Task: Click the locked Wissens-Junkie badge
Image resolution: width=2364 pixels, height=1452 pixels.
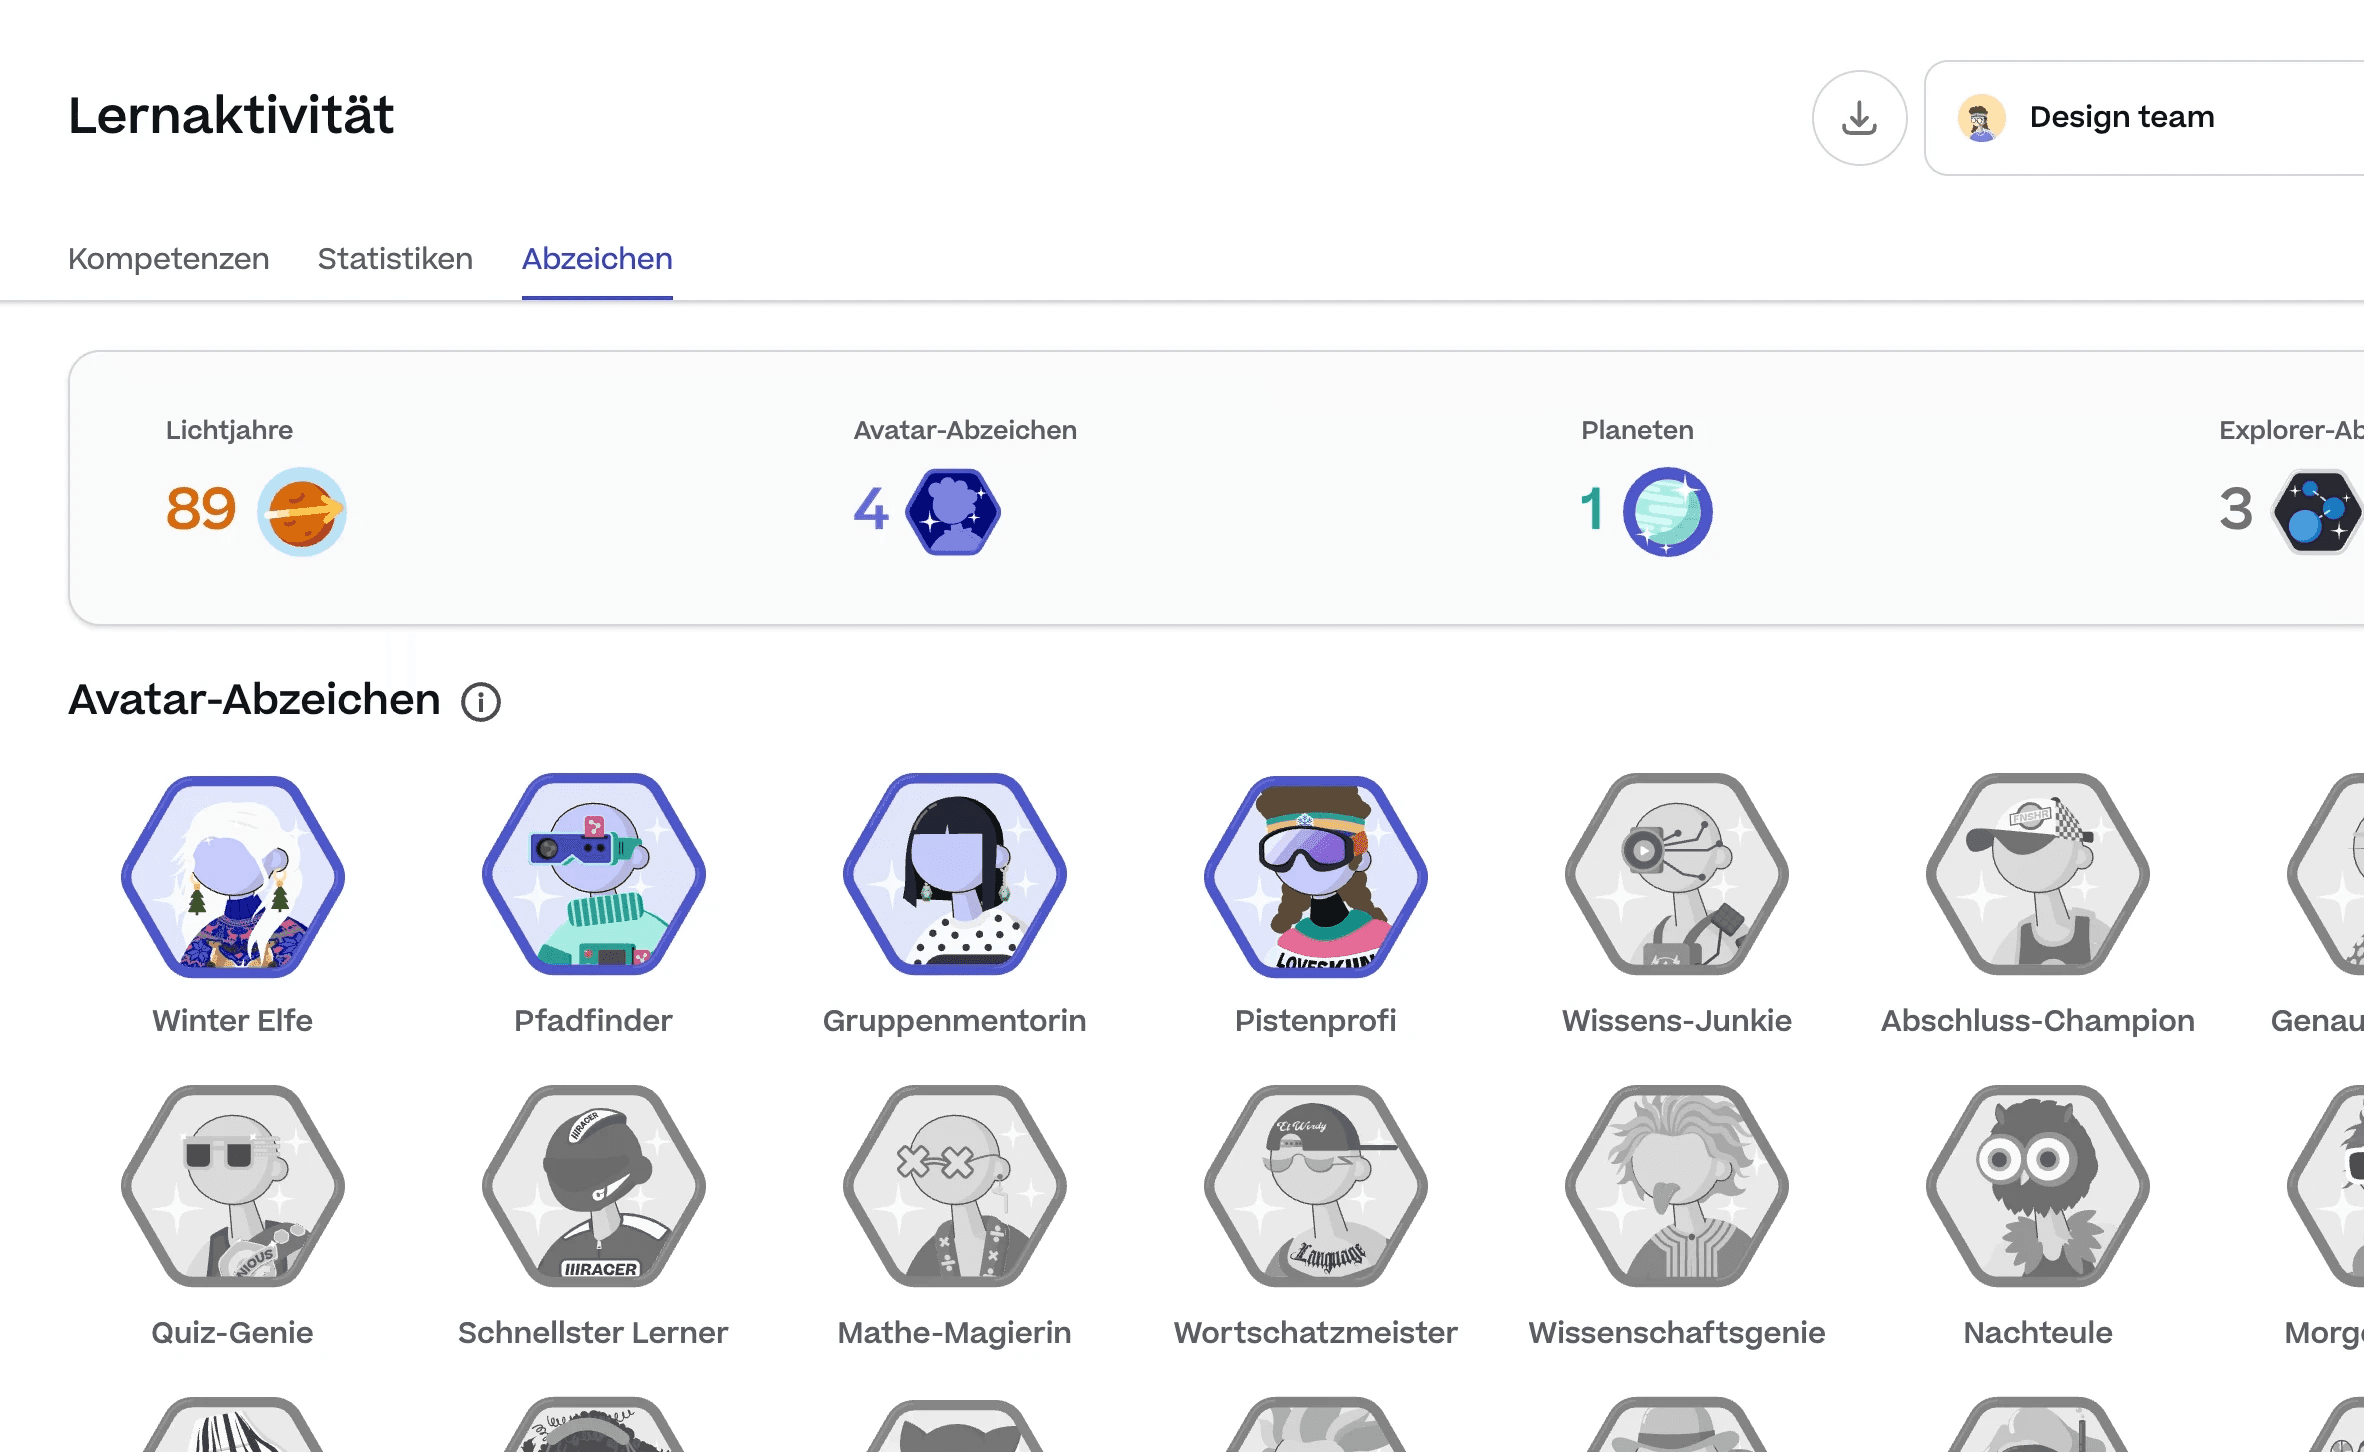Action: (1676, 876)
